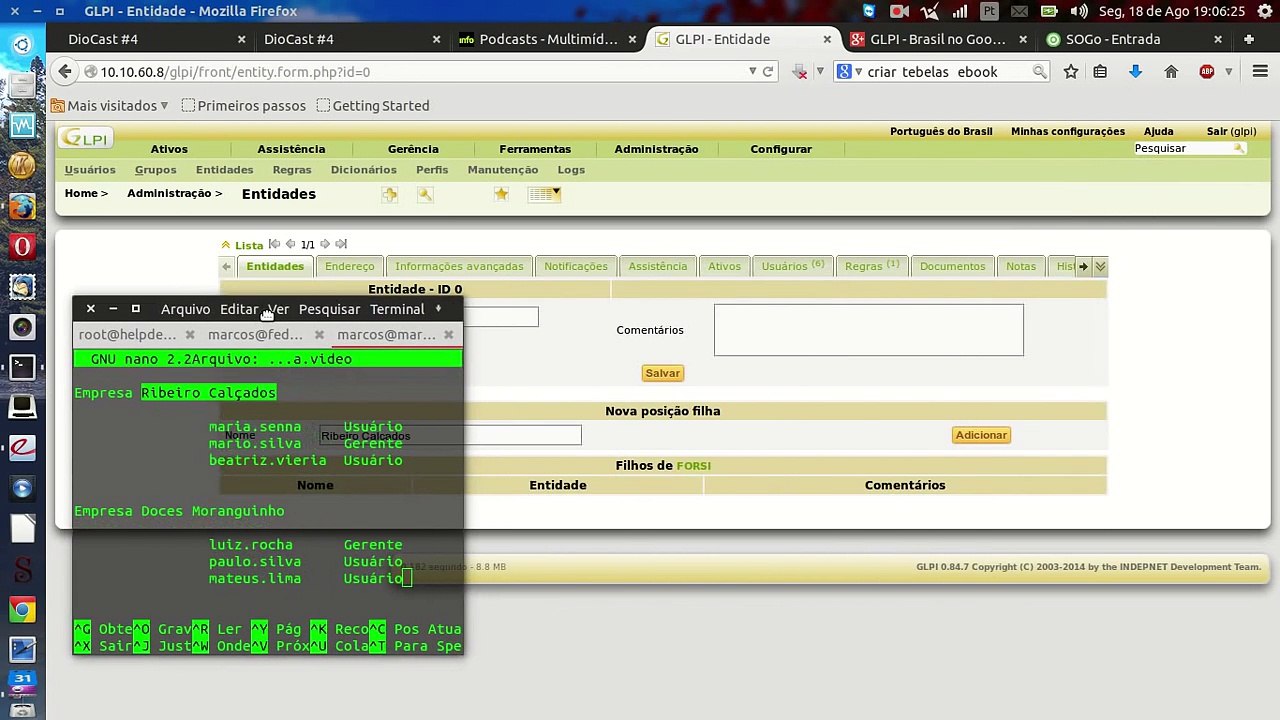Open Getting Started bookmark

click(372, 105)
